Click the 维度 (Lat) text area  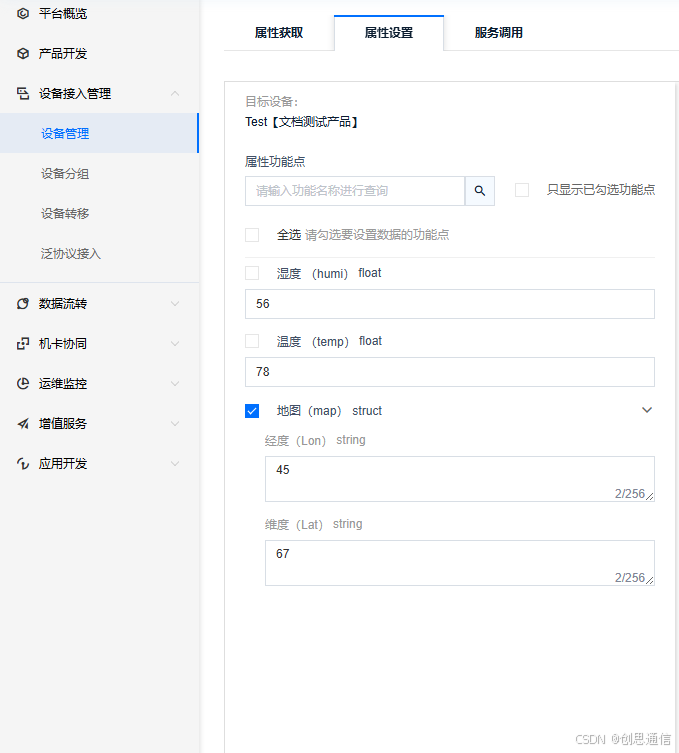[x=460, y=563]
